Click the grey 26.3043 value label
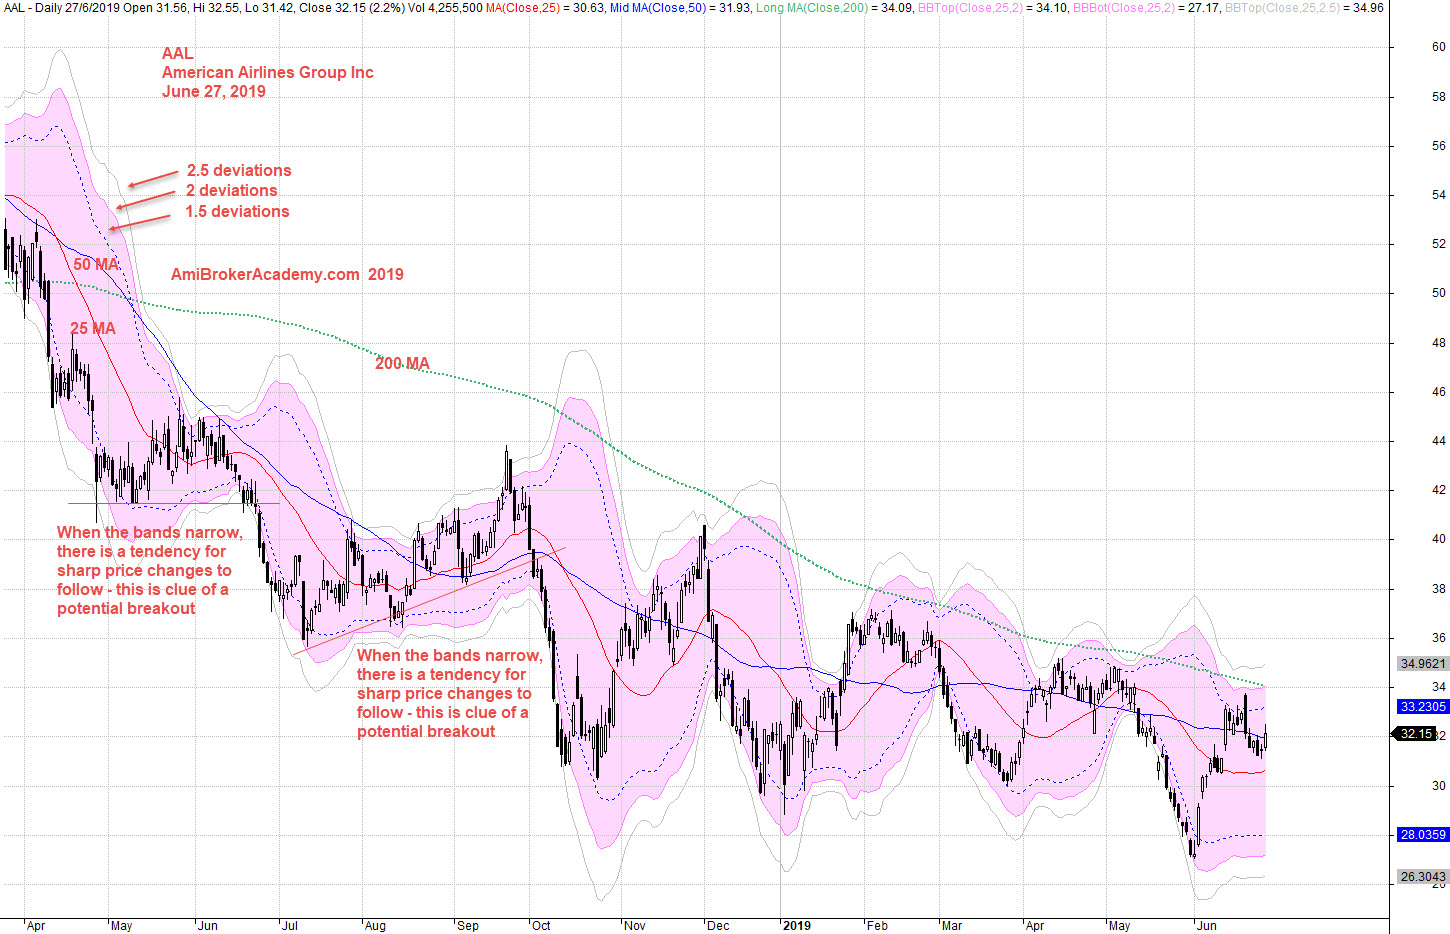The width and height of the screenshot is (1450, 934). [x=1422, y=876]
